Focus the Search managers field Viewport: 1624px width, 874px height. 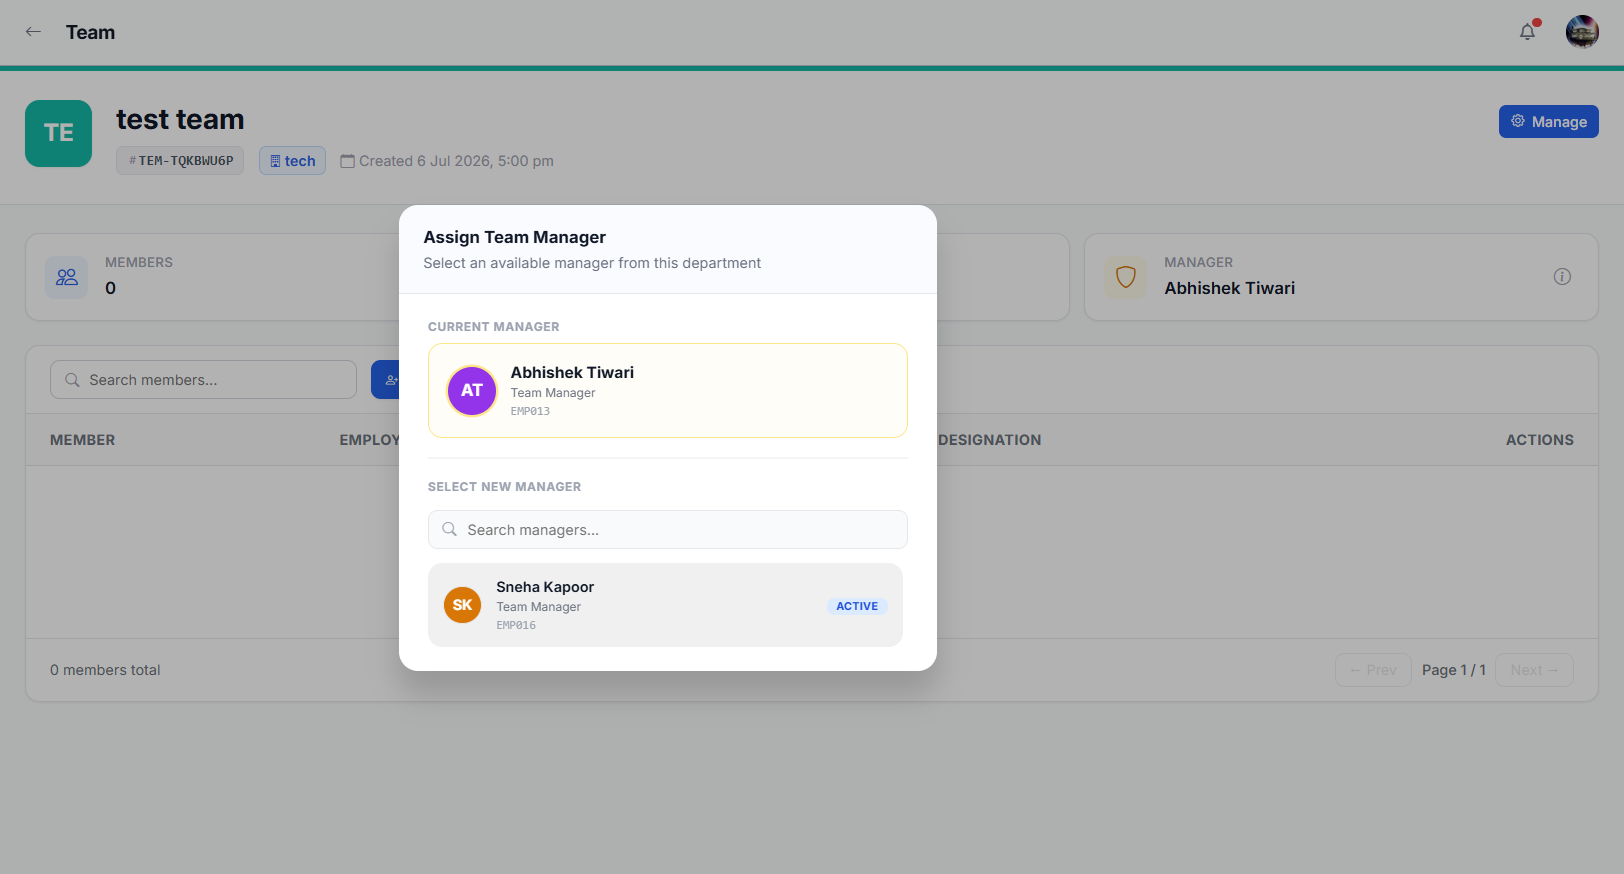pos(668,530)
